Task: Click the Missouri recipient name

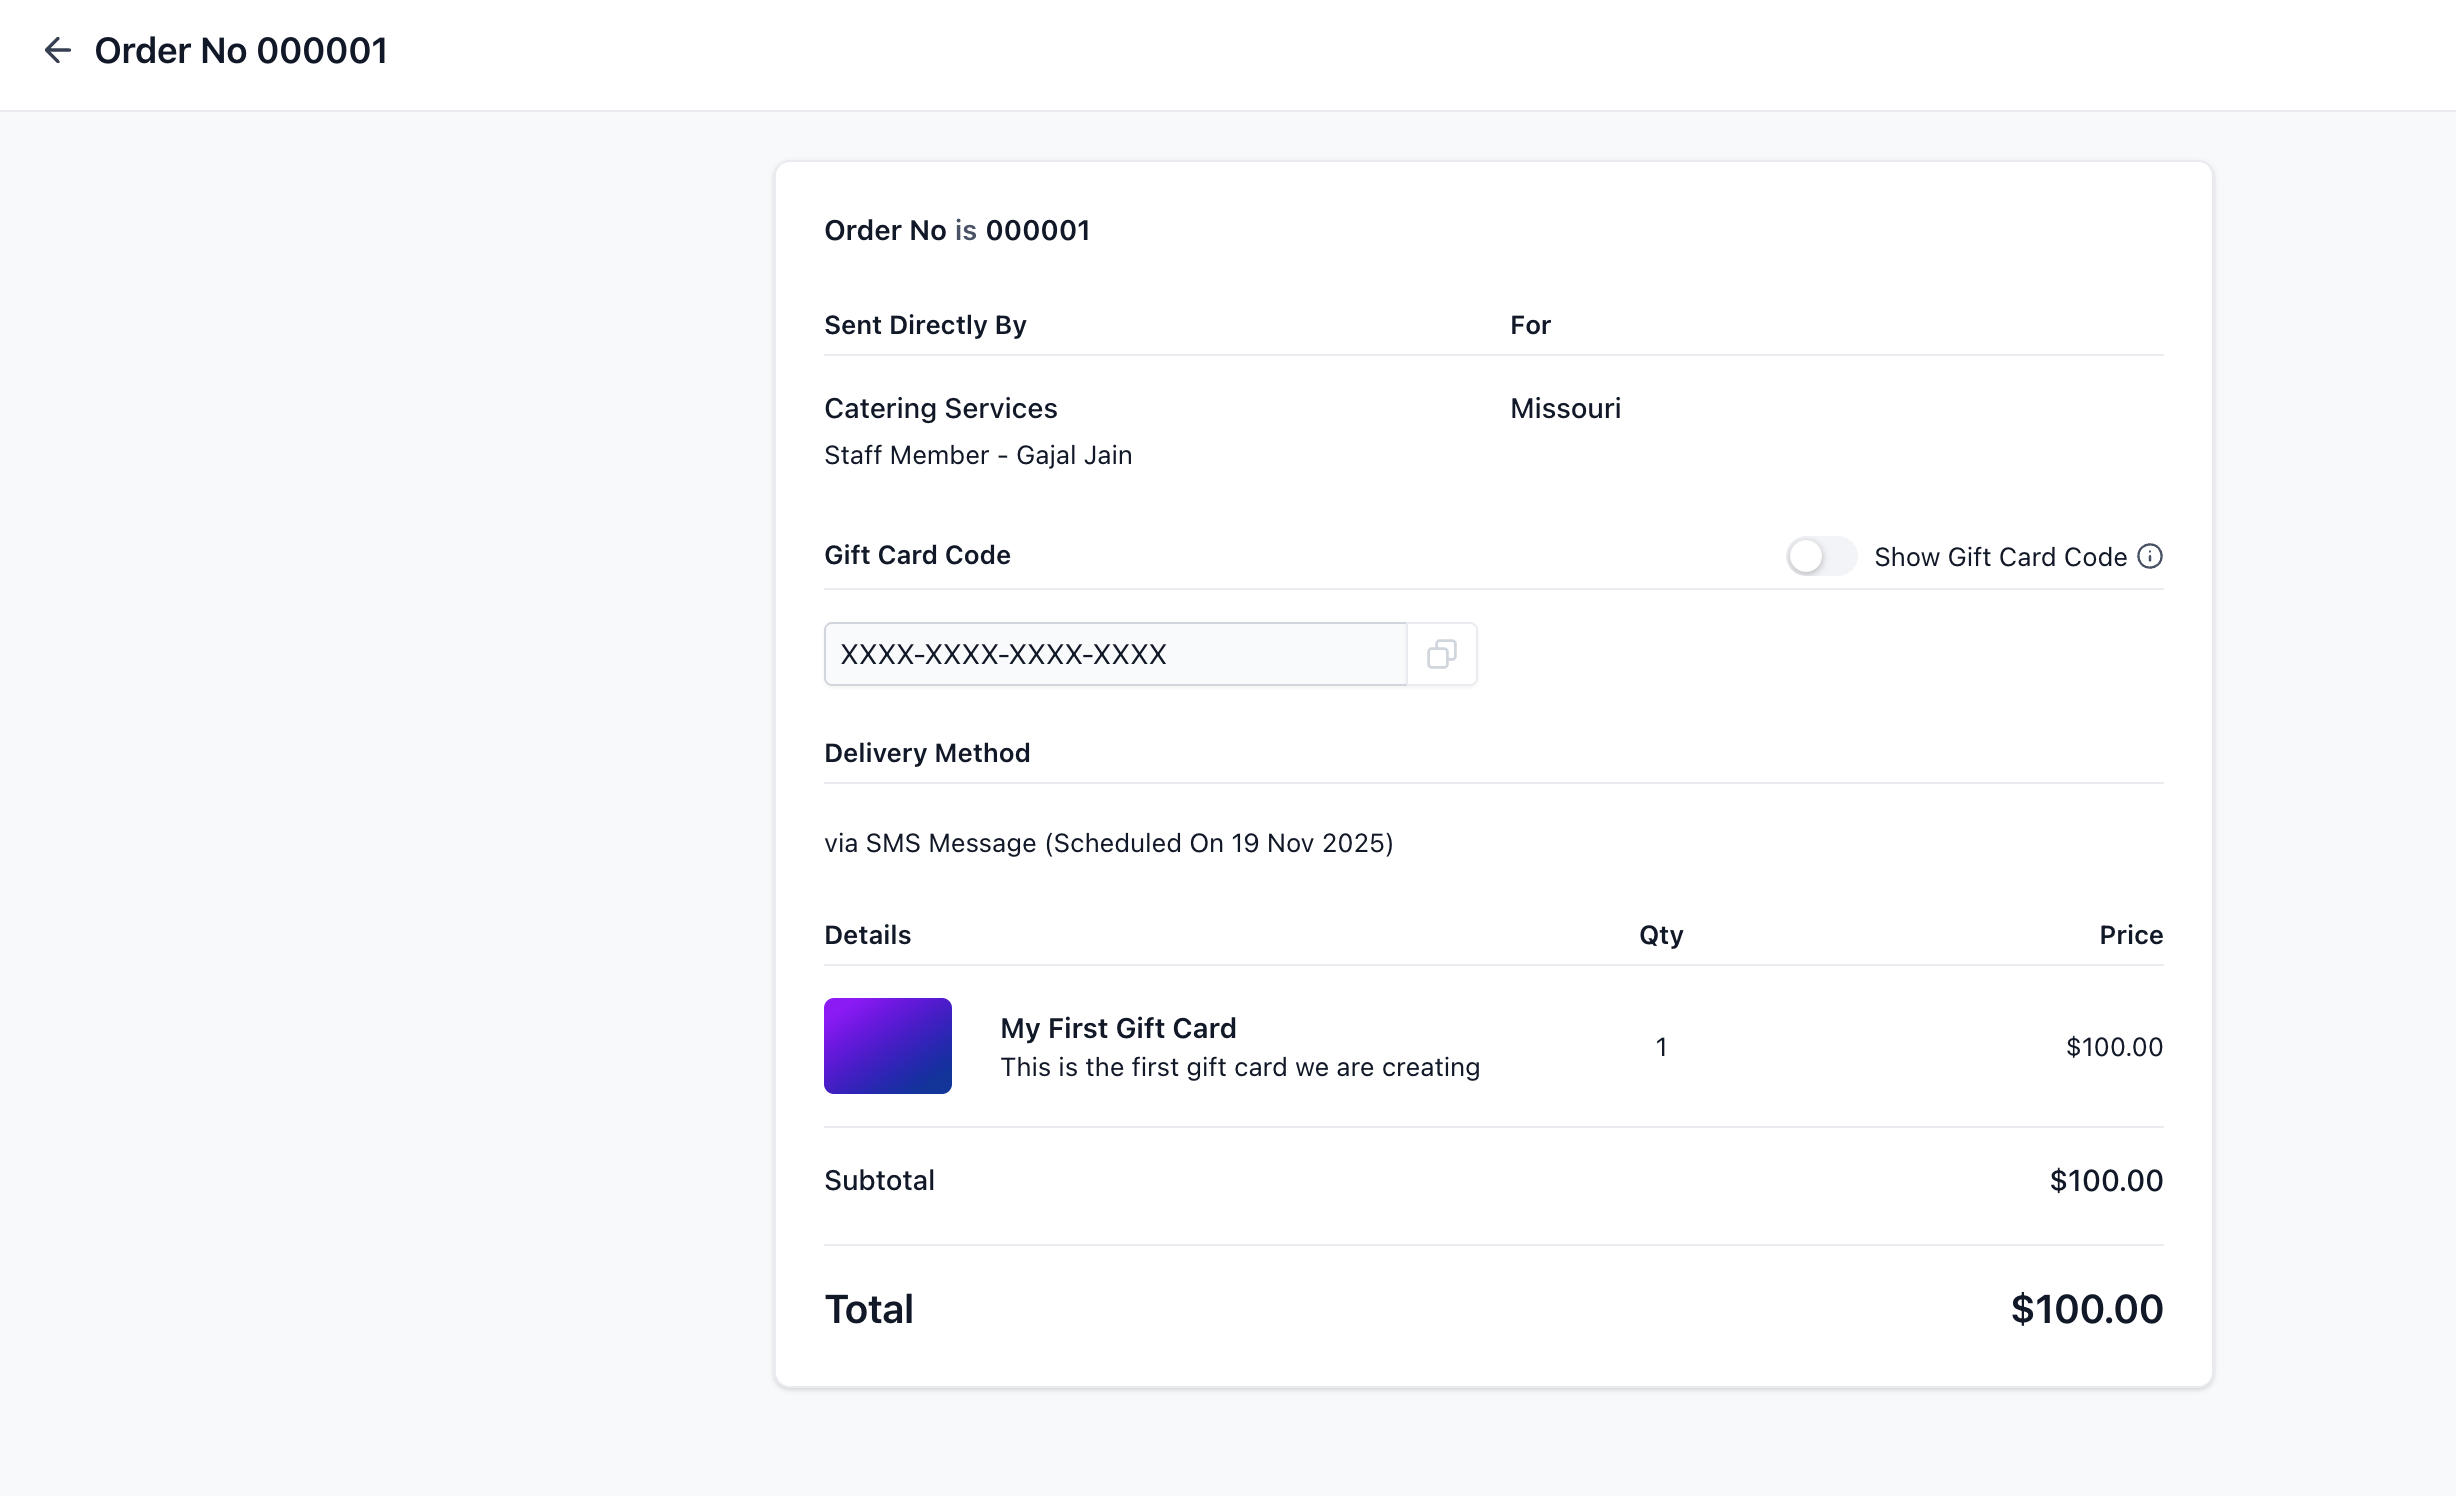Action: coord(1565,408)
